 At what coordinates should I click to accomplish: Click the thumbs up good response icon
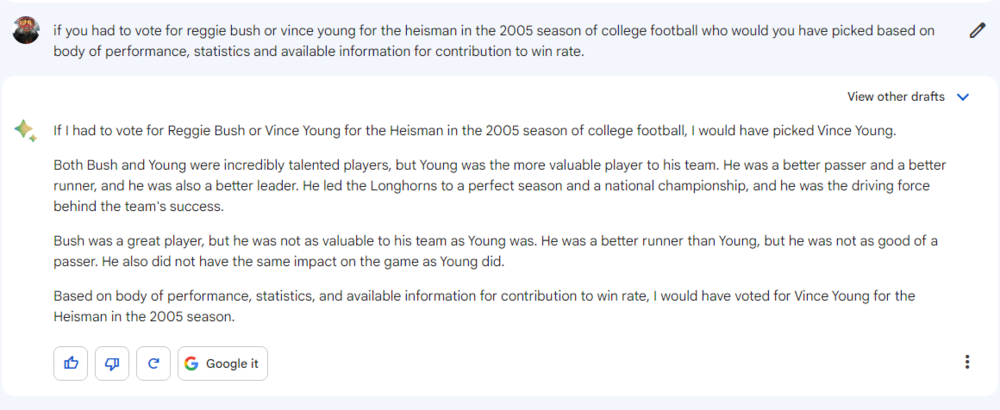(71, 363)
